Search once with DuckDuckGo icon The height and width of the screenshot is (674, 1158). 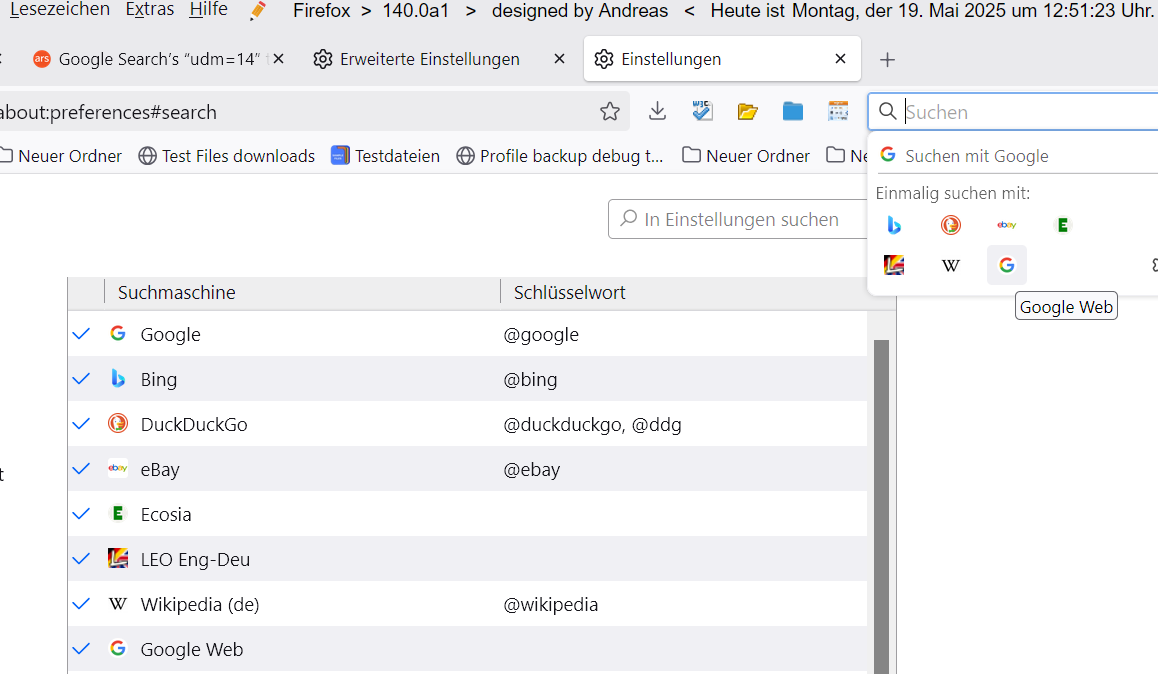(950, 225)
